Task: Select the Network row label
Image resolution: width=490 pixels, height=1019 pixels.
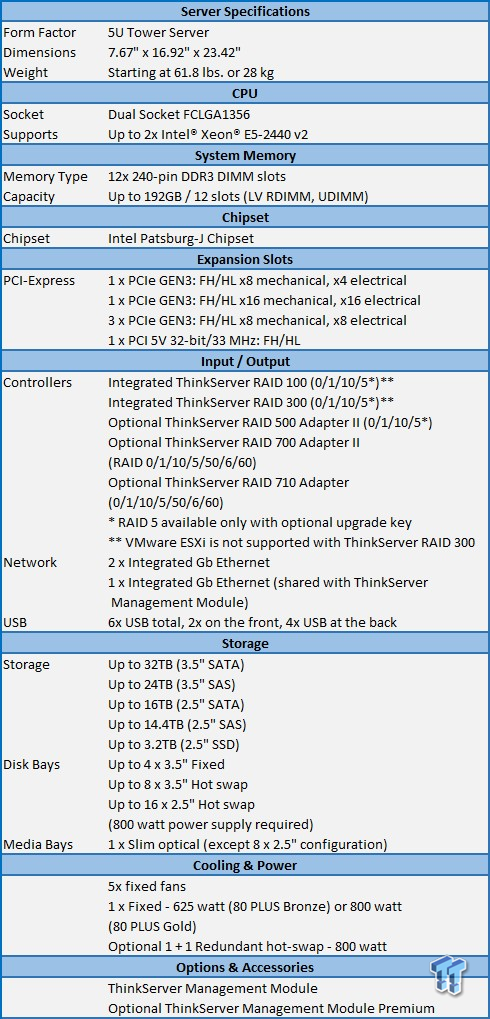Action: [30, 562]
